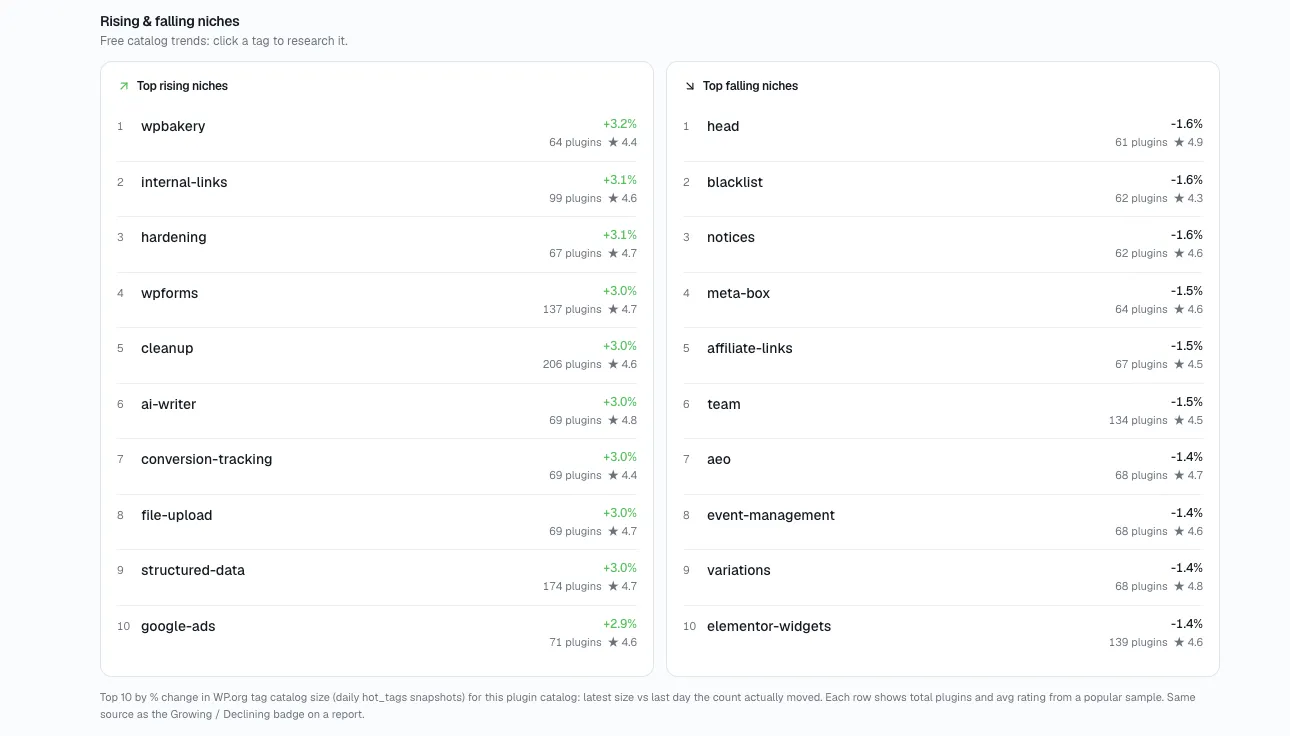Click the "134 plugins" count

point(1138,420)
